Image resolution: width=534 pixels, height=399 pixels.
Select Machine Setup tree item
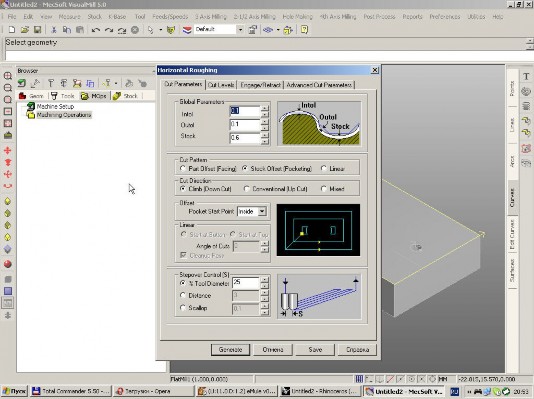pyautogui.click(x=51, y=107)
